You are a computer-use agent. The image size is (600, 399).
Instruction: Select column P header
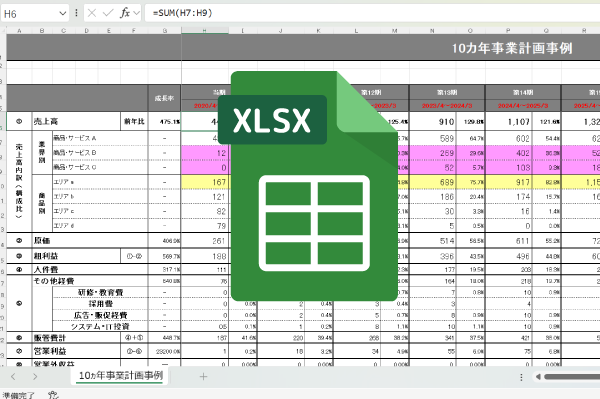click(x=508, y=31)
